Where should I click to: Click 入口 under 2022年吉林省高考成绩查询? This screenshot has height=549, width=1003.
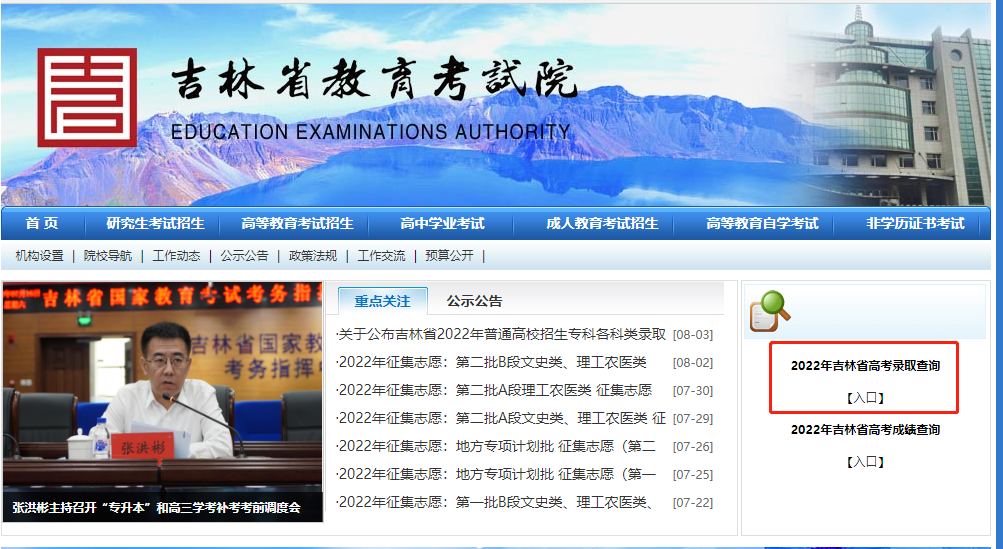tap(865, 462)
